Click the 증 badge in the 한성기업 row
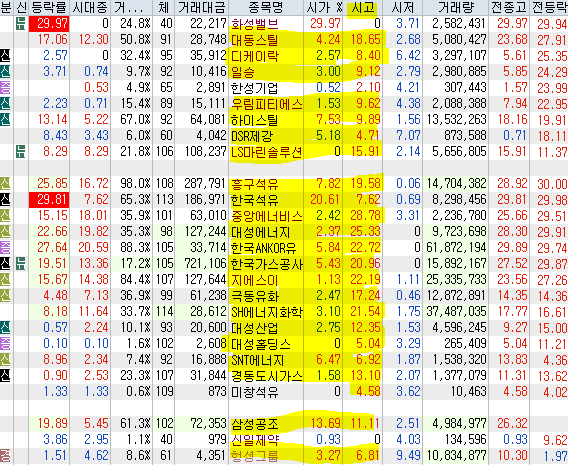The width and height of the screenshot is (568, 465). [x=5, y=88]
